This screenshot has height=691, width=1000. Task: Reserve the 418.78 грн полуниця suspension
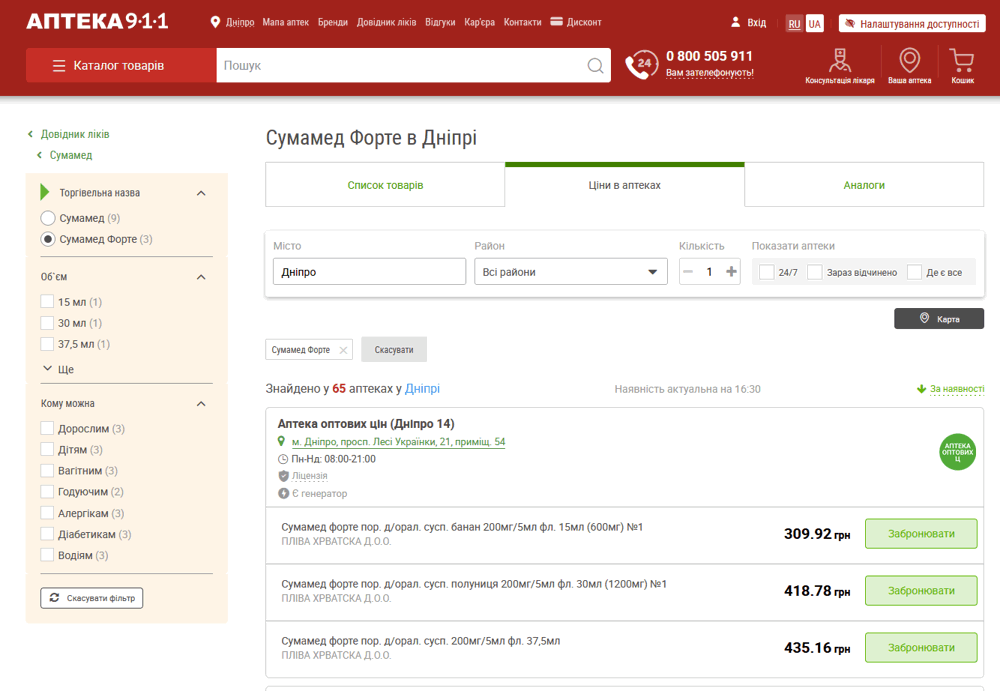tap(921, 591)
